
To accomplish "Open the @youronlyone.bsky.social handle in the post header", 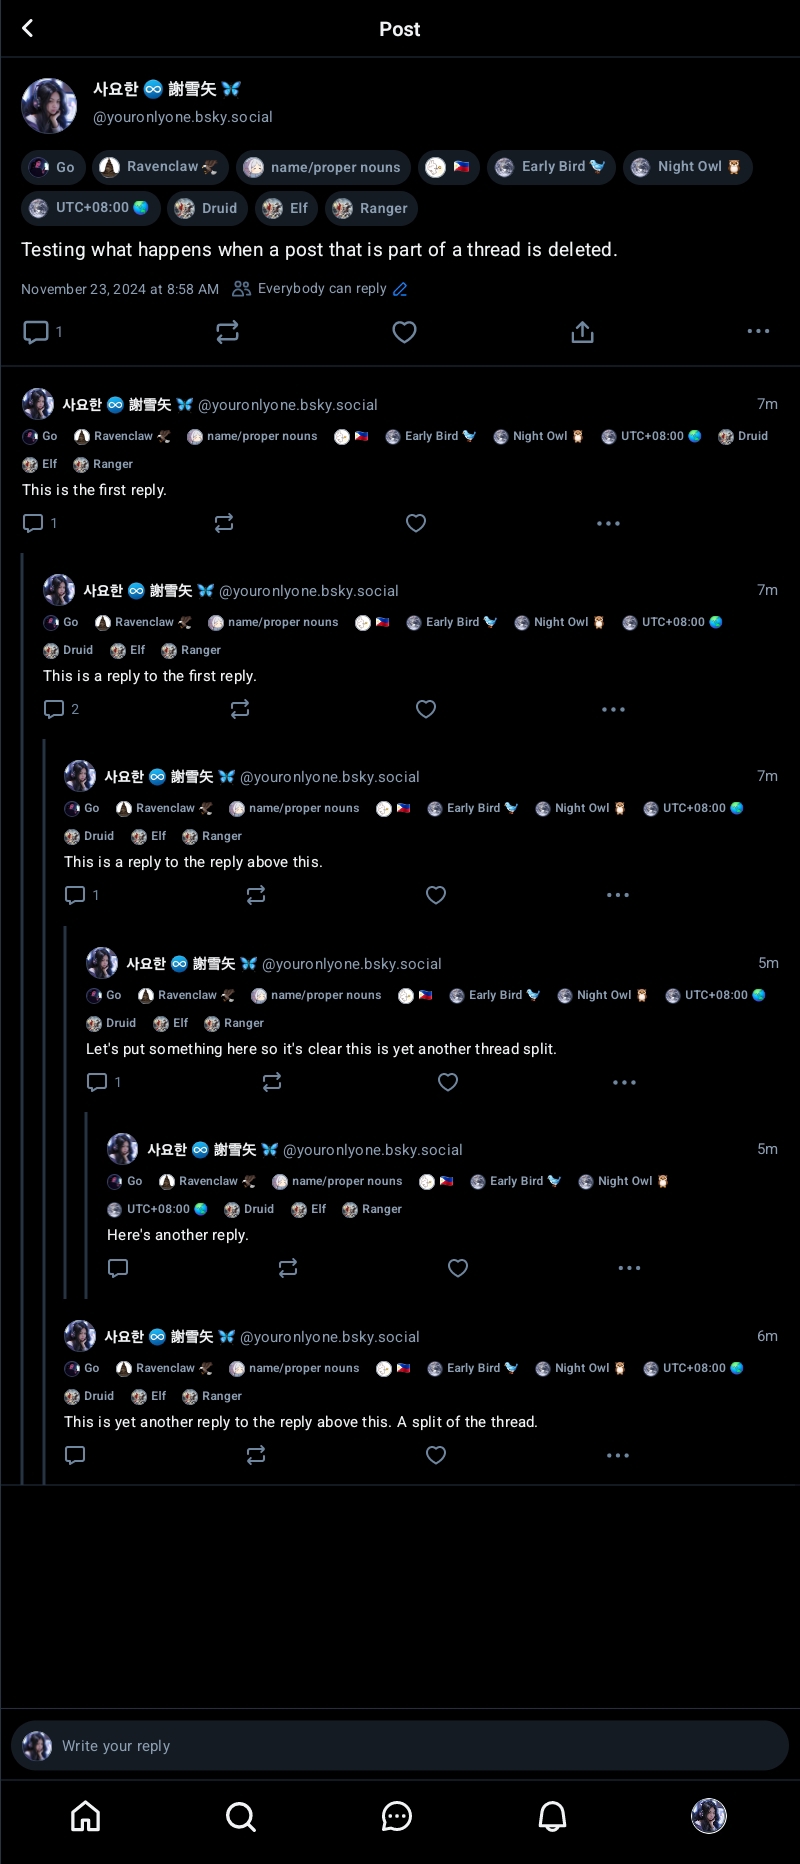I will pyautogui.click(x=183, y=117).
